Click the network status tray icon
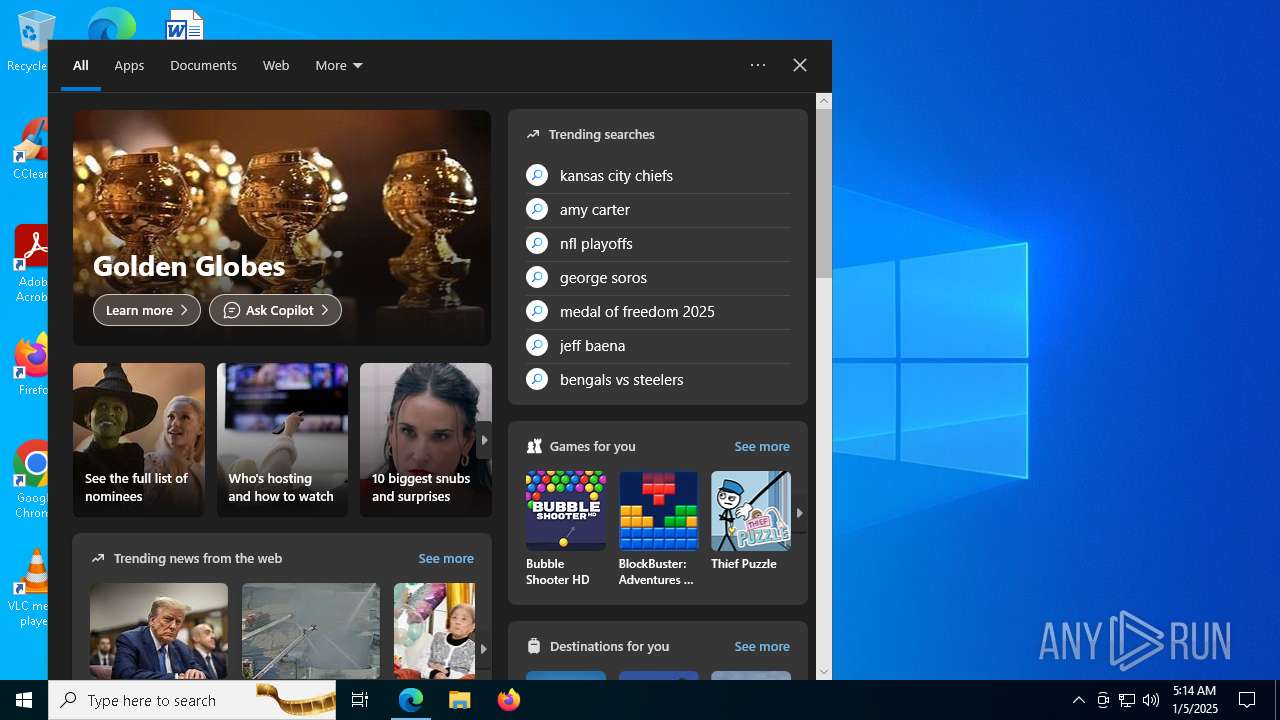 pos(1127,700)
